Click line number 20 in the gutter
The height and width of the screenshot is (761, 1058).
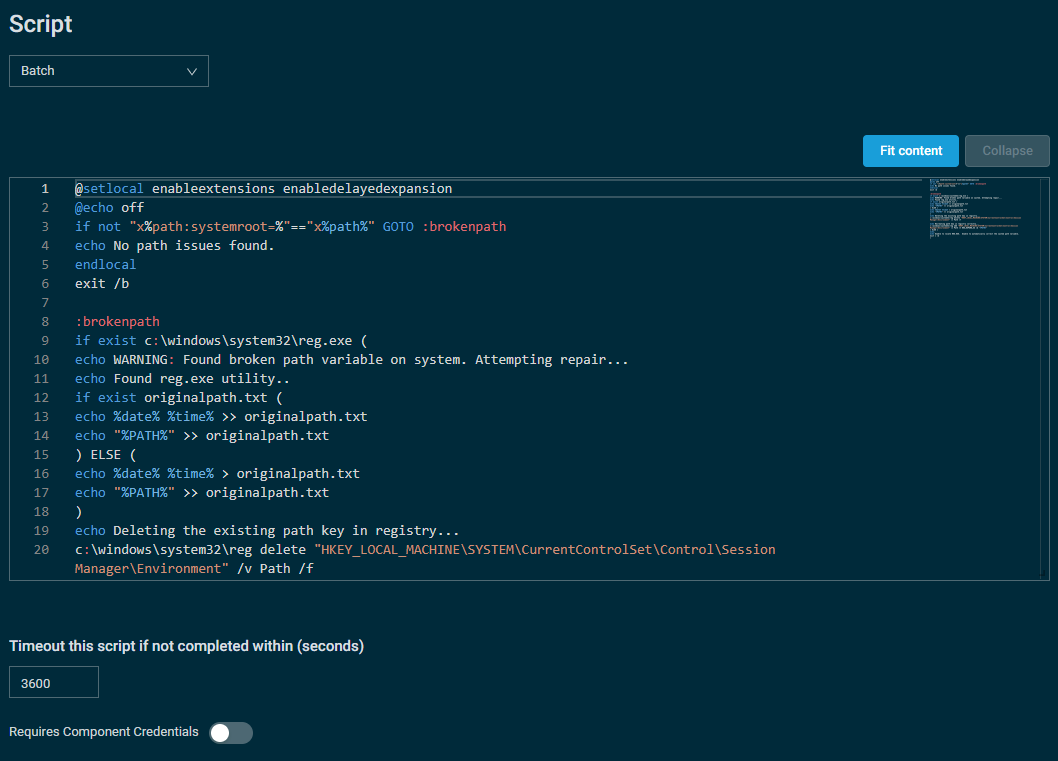coord(41,550)
